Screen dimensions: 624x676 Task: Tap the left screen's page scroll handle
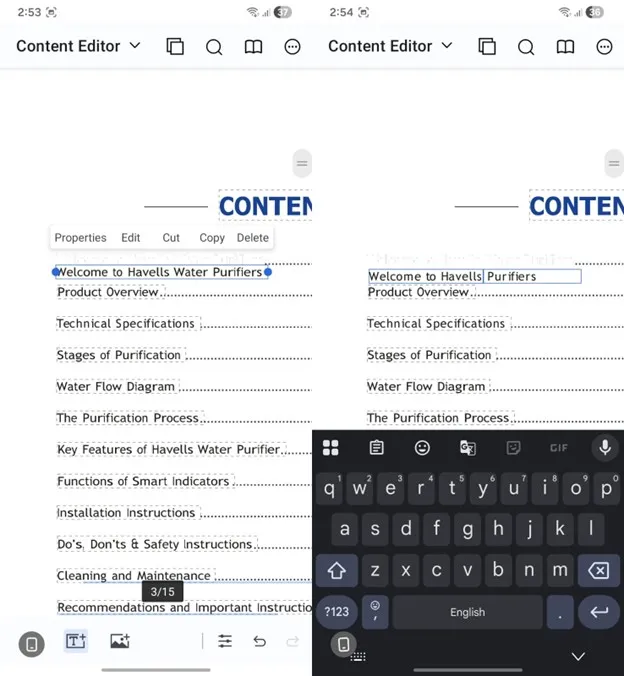[x=302, y=164]
